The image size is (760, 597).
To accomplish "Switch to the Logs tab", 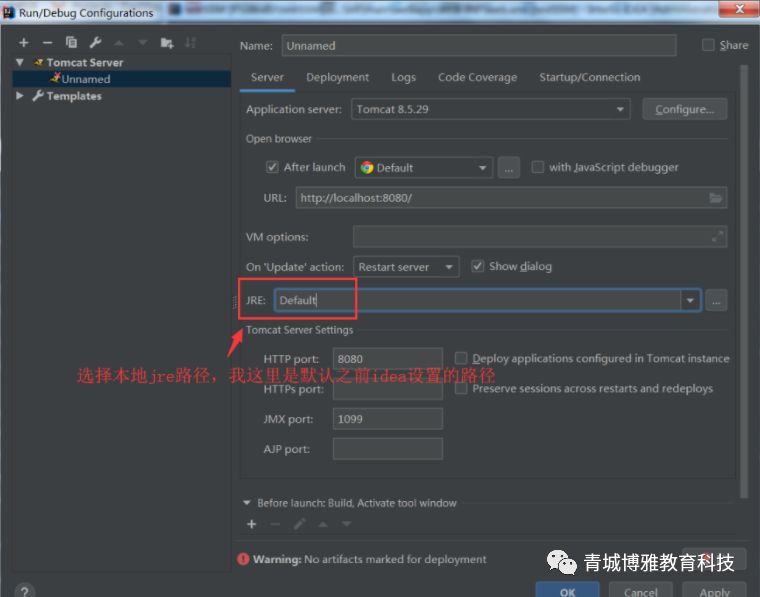I will point(403,78).
